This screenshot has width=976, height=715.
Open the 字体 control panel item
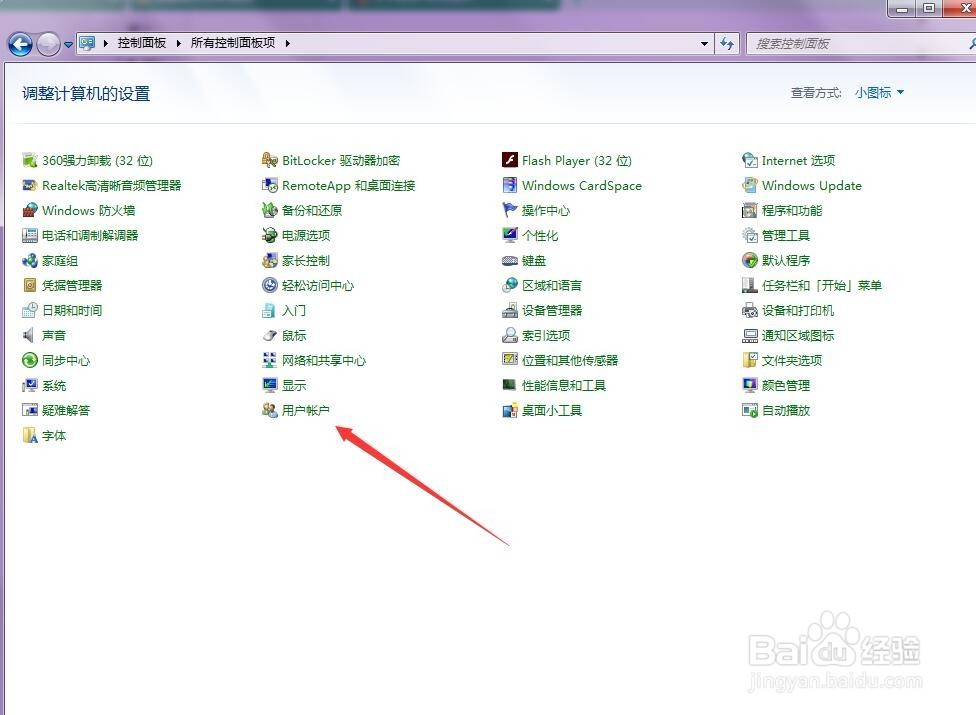53,435
